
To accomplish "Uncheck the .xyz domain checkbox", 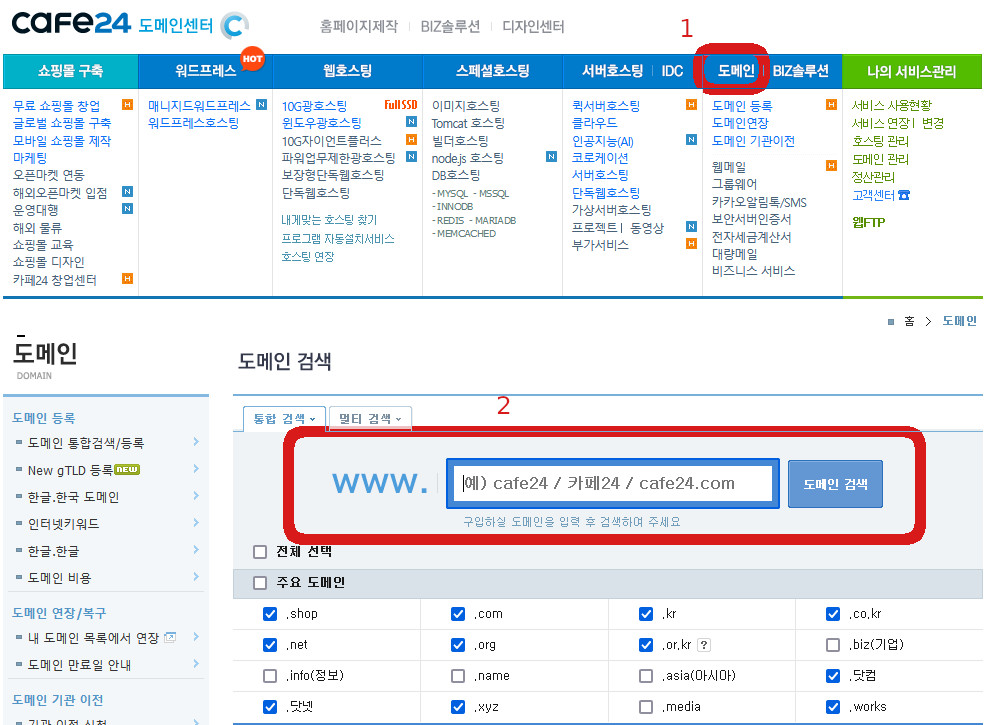I will (x=458, y=707).
